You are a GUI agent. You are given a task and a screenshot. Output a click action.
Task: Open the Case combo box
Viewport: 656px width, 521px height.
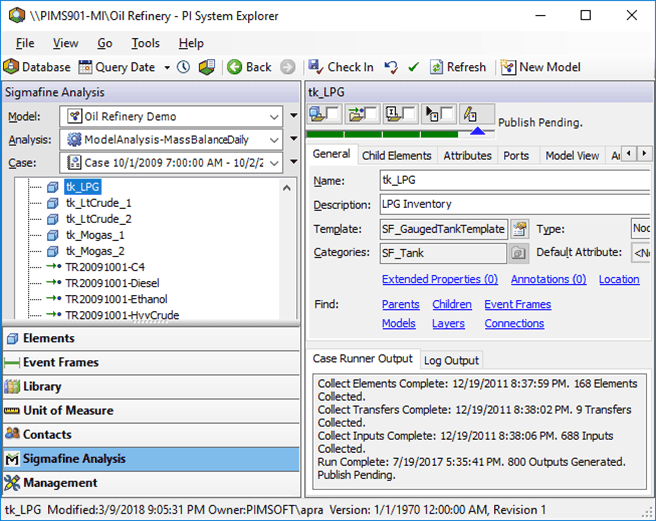(x=171, y=163)
